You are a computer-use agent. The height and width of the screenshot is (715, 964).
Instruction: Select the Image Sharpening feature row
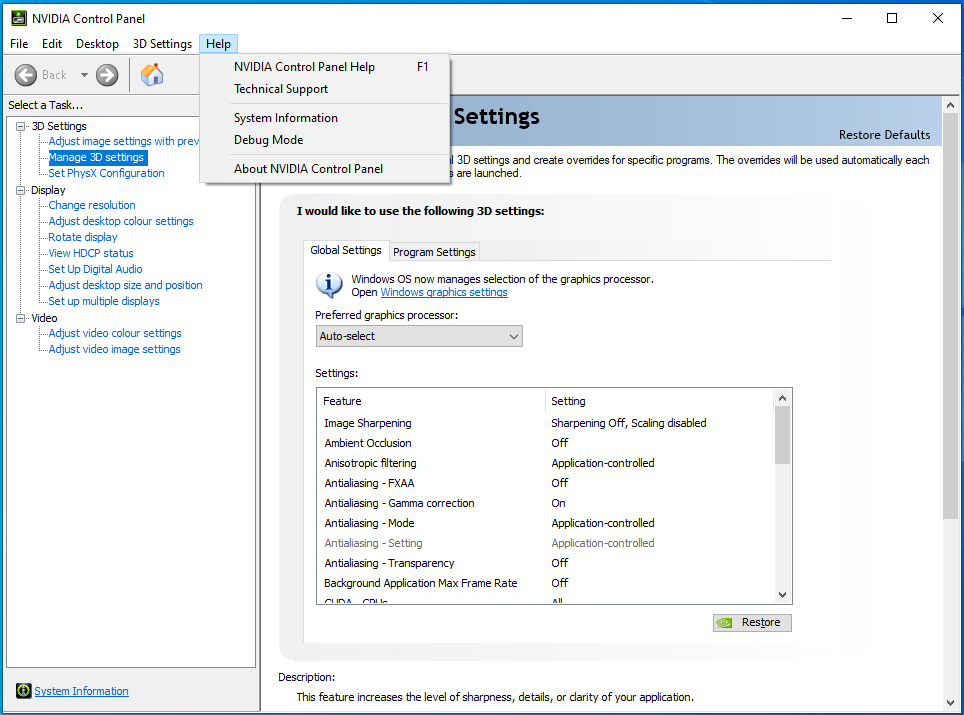coord(546,423)
